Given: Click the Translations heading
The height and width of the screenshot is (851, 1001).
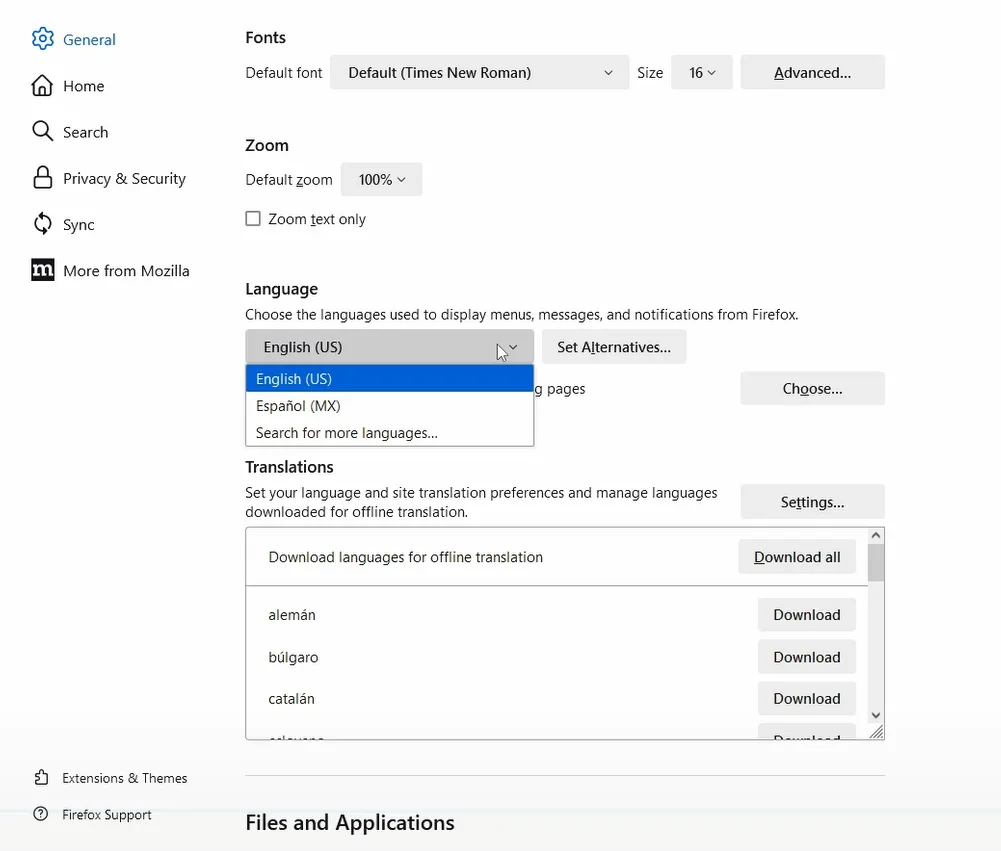Looking at the screenshot, I should point(289,467).
